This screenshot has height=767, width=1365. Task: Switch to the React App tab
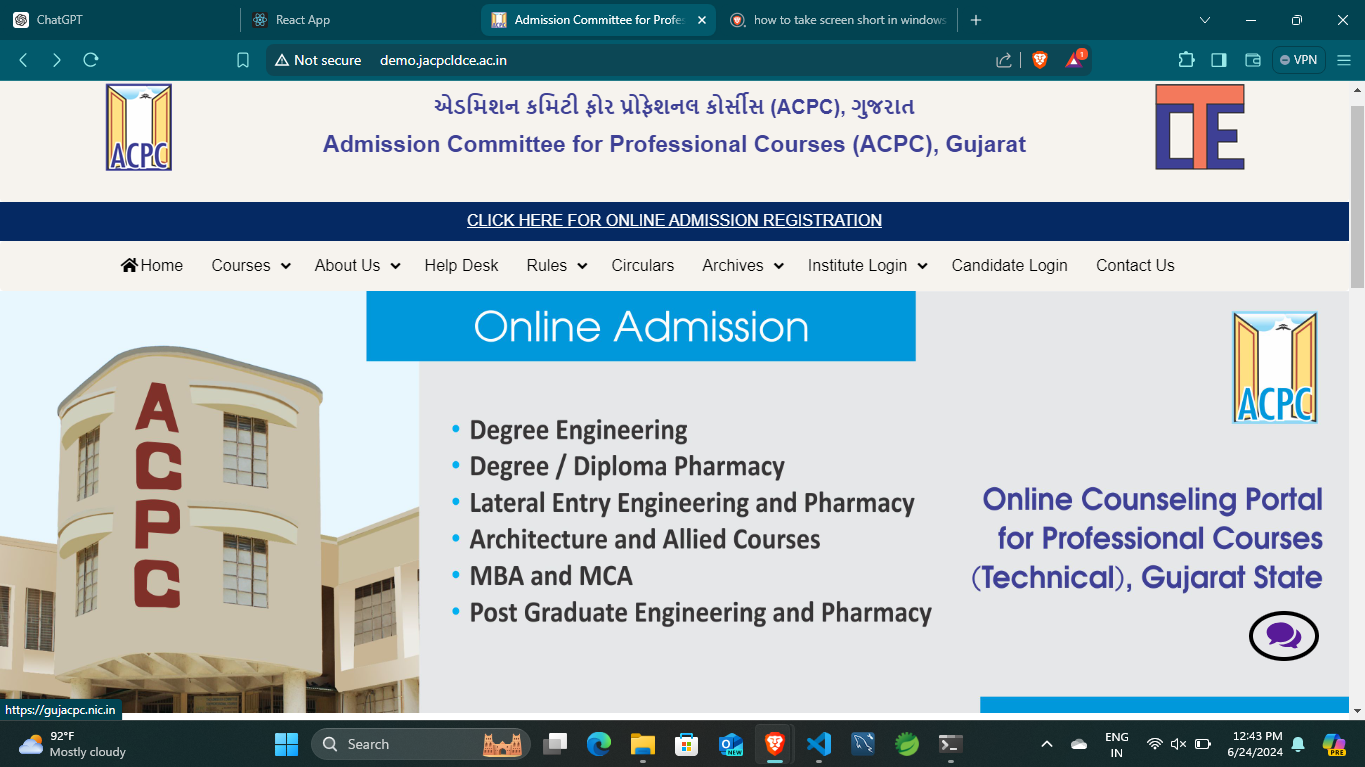pos(303,20)
